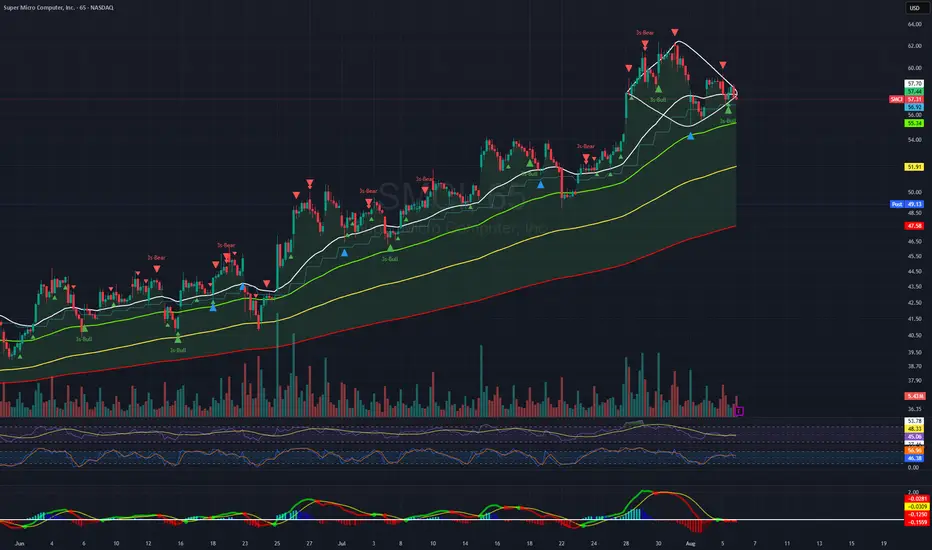Select the light blue 56.92 price label
This screenshot has width=932, height=550.
[914, 107]
